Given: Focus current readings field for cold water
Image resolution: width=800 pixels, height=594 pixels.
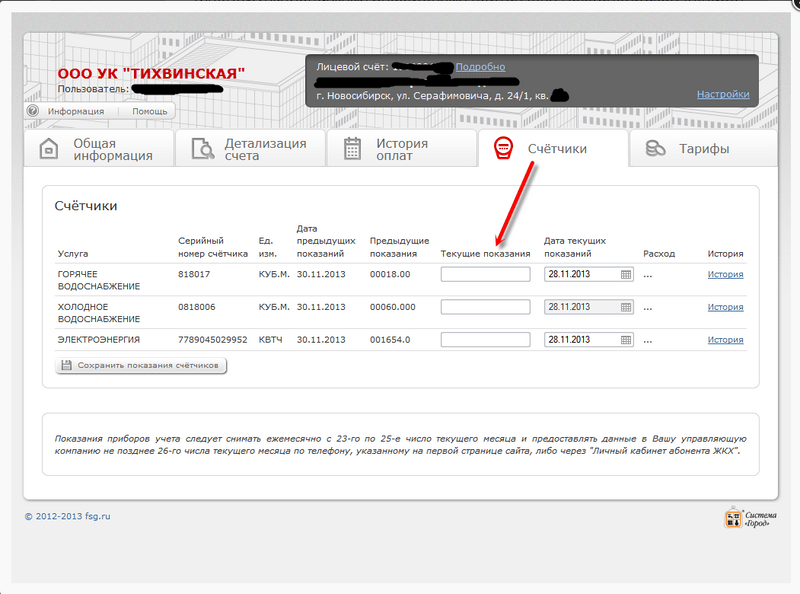Looking at the screenshot, I should 485,307.
